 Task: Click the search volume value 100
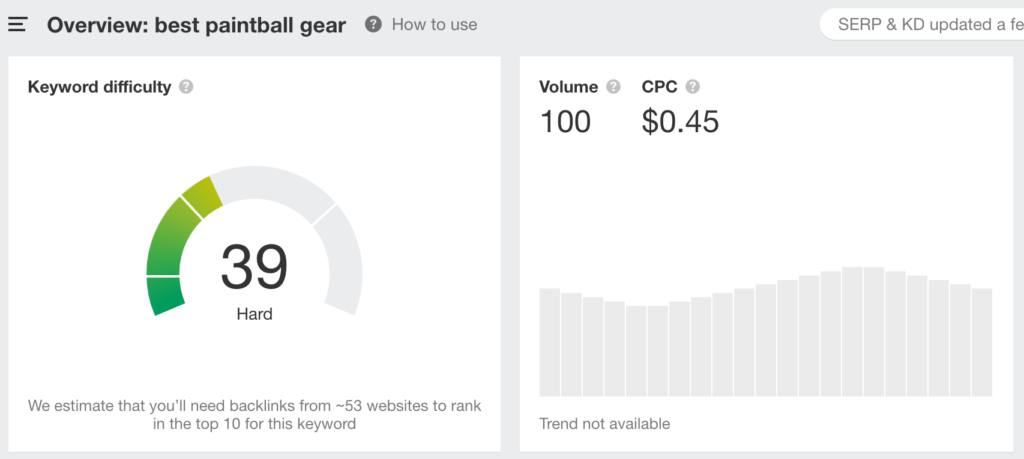[x=565, y=122]
